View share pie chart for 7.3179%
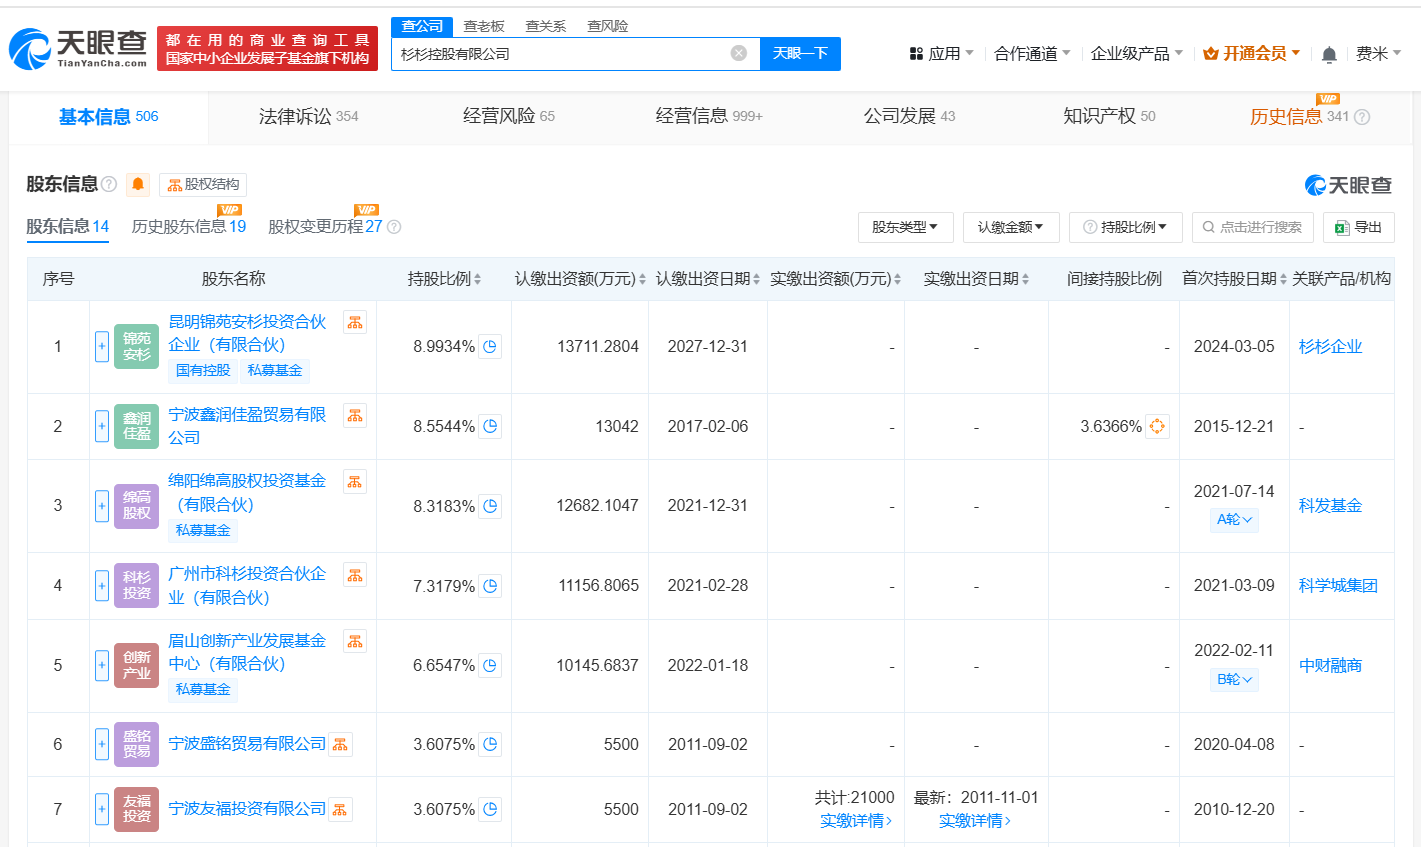The height and width of the screenshot is (847, 1421). [490, 586]
